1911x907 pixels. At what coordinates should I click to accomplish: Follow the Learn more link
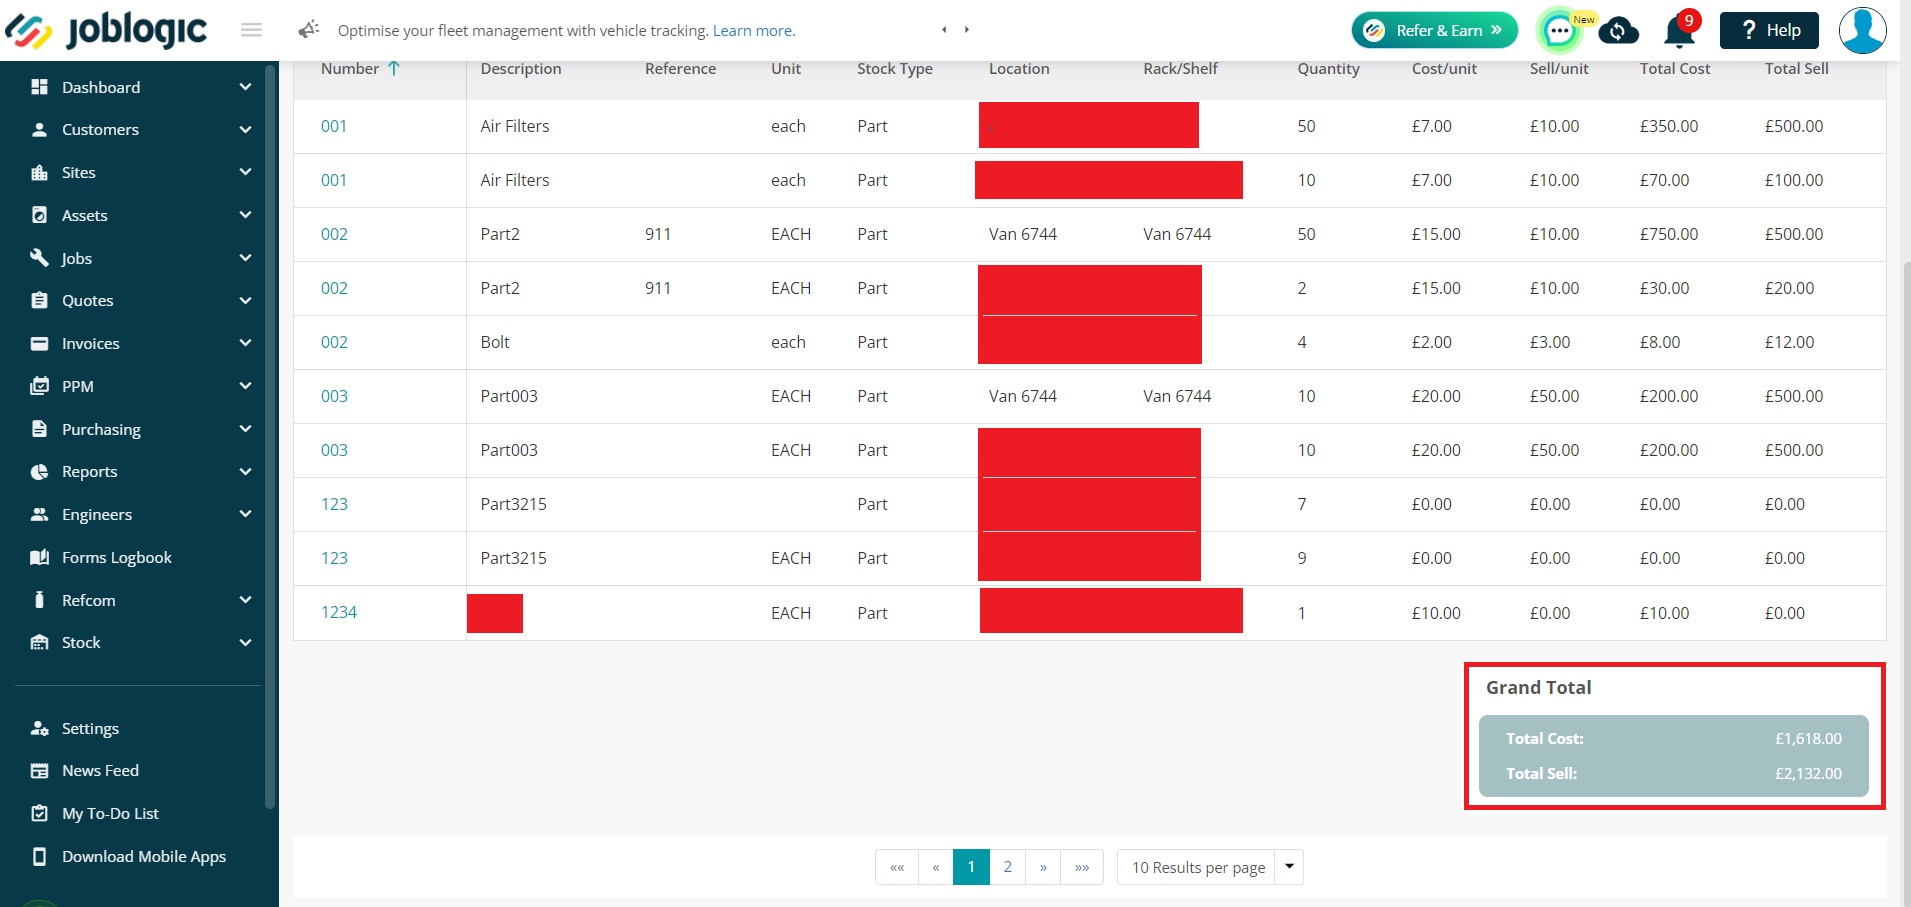754,30
